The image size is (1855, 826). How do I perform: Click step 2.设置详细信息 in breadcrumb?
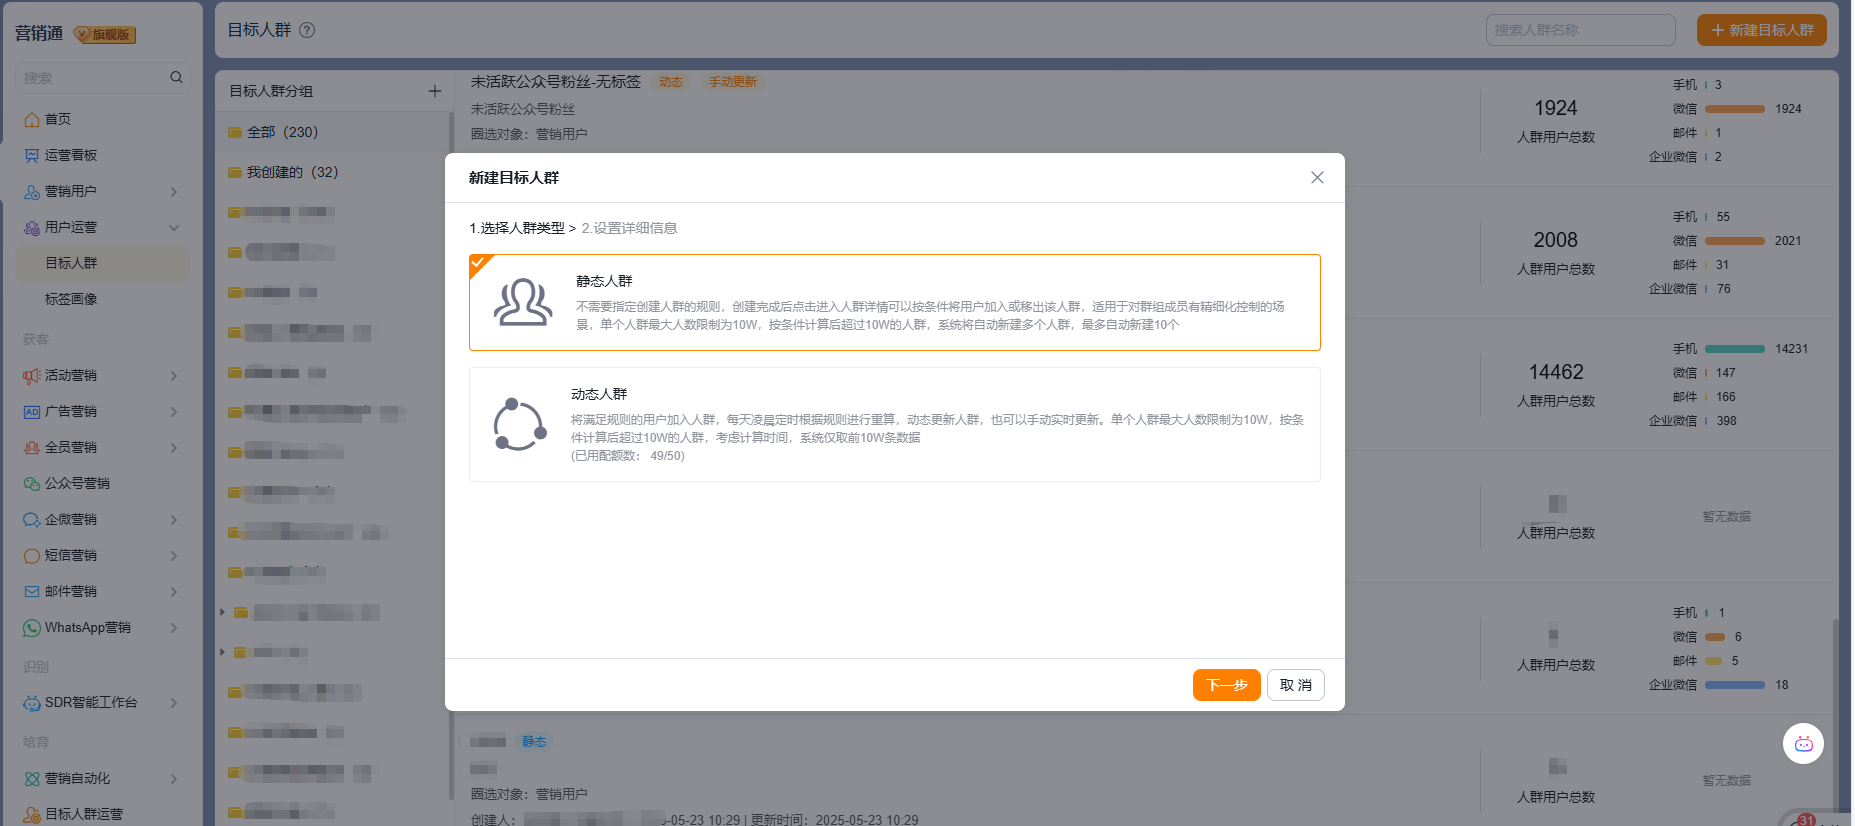point(629,228)
